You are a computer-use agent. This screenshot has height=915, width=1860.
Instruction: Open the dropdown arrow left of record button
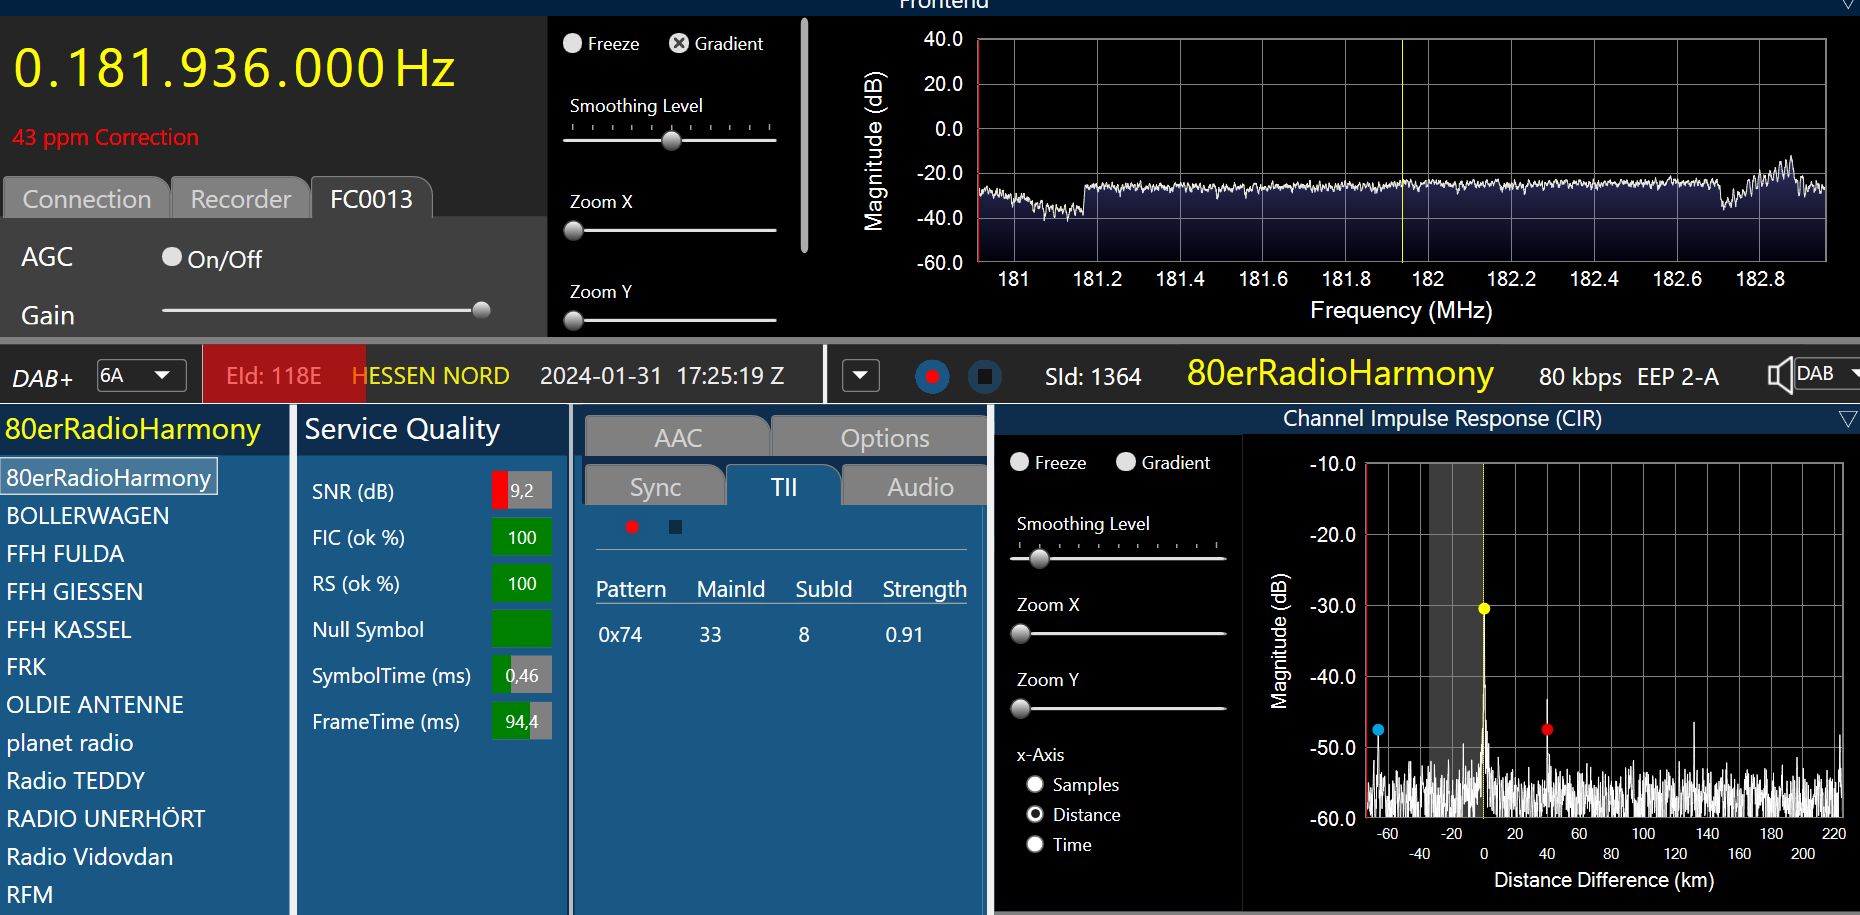coord(860,376)
